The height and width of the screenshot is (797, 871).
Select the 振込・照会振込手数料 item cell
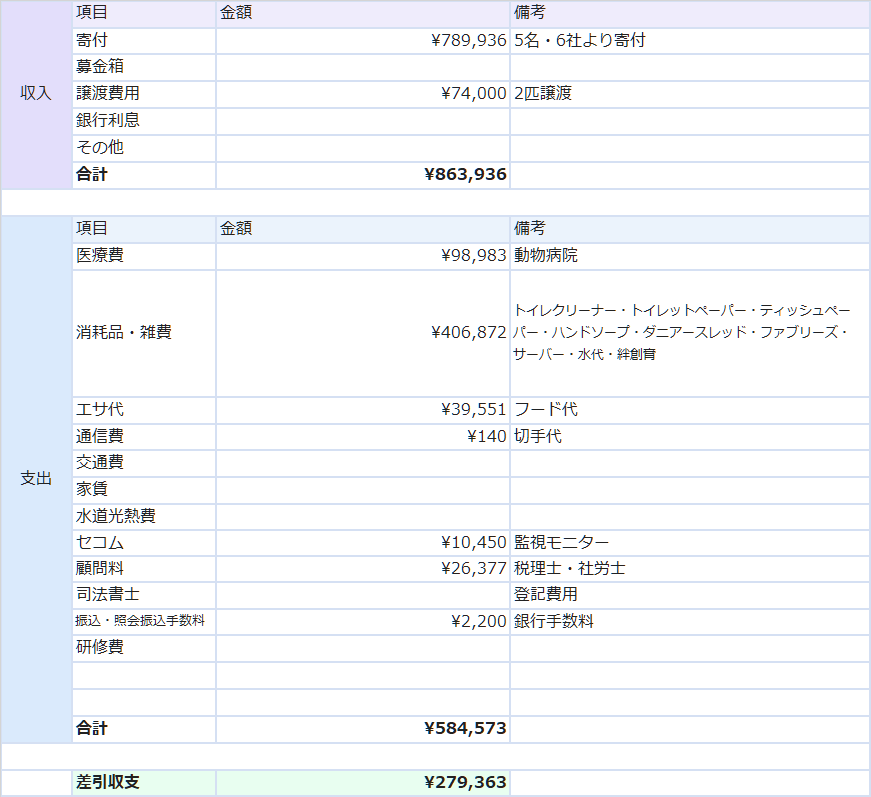(144, 621)
